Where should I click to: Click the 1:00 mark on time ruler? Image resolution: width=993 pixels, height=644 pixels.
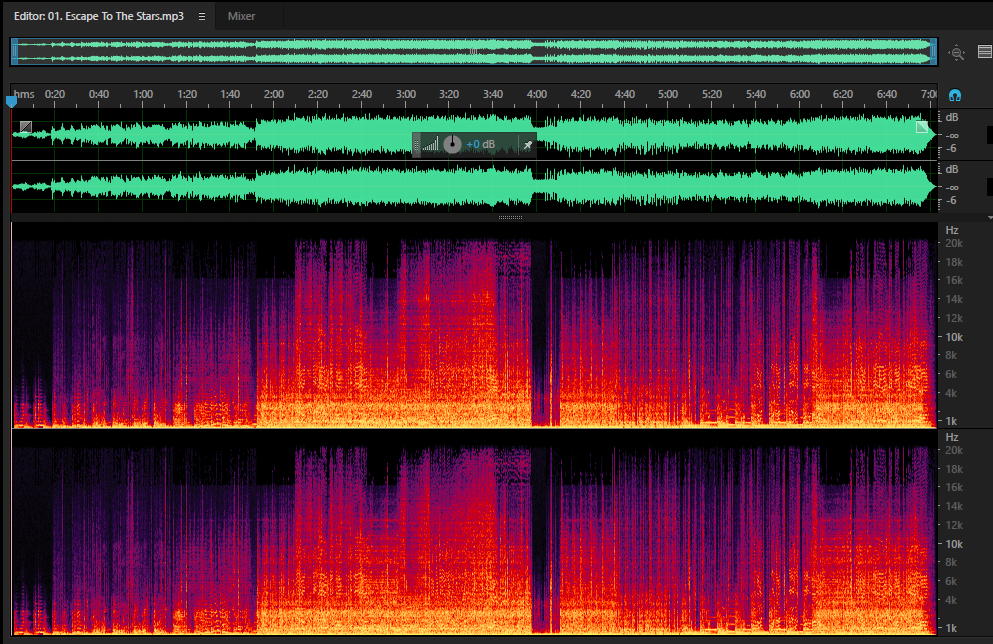coord(142,94)
